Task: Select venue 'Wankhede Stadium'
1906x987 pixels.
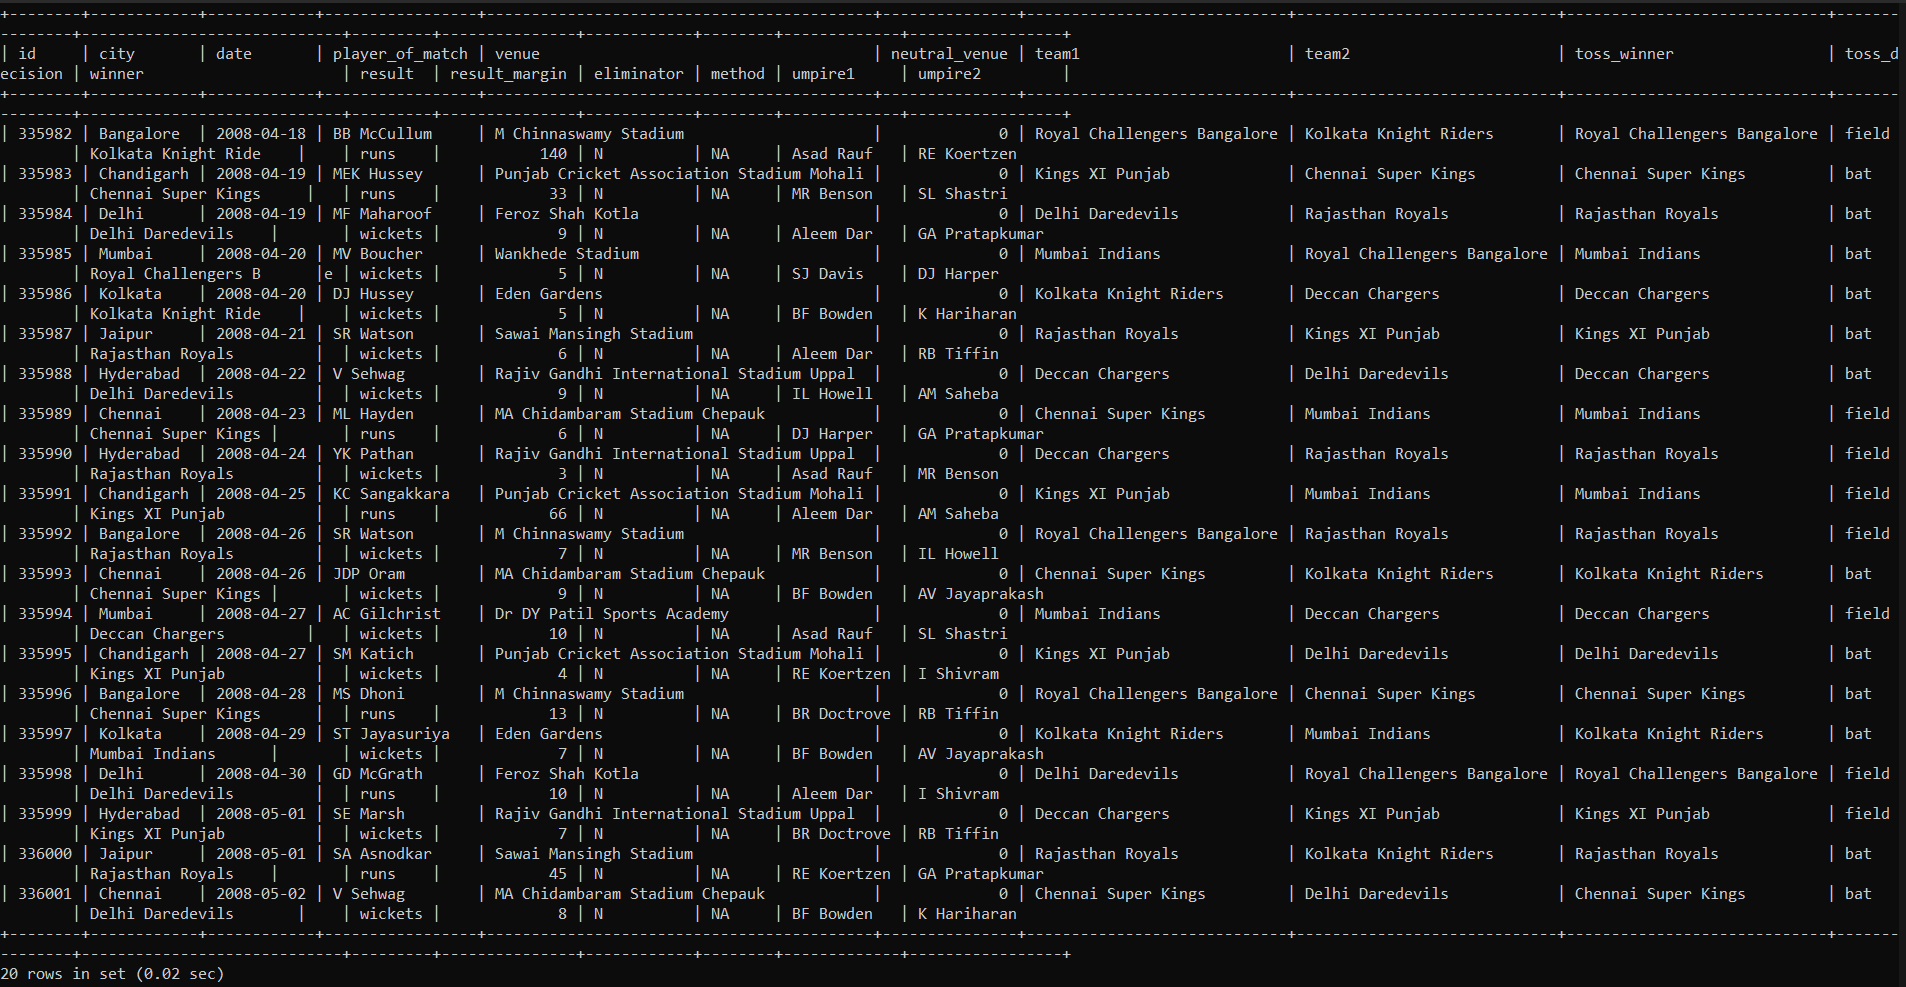Action: tap(567, 254)
